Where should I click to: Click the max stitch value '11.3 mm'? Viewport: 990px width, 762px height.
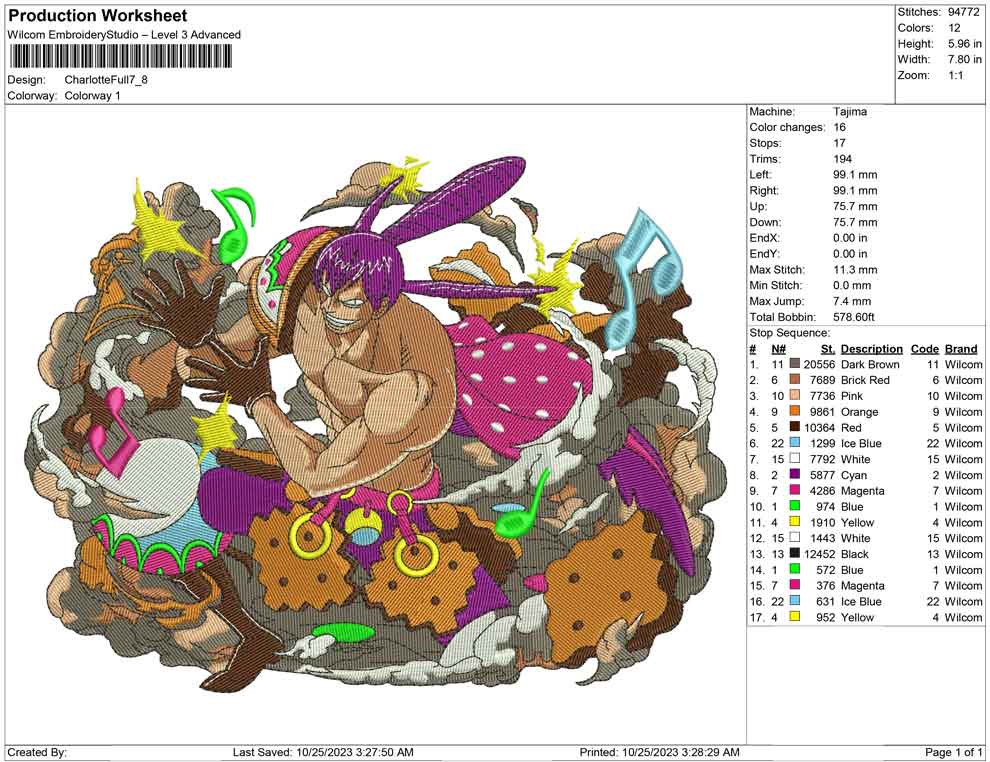point(855,270)
